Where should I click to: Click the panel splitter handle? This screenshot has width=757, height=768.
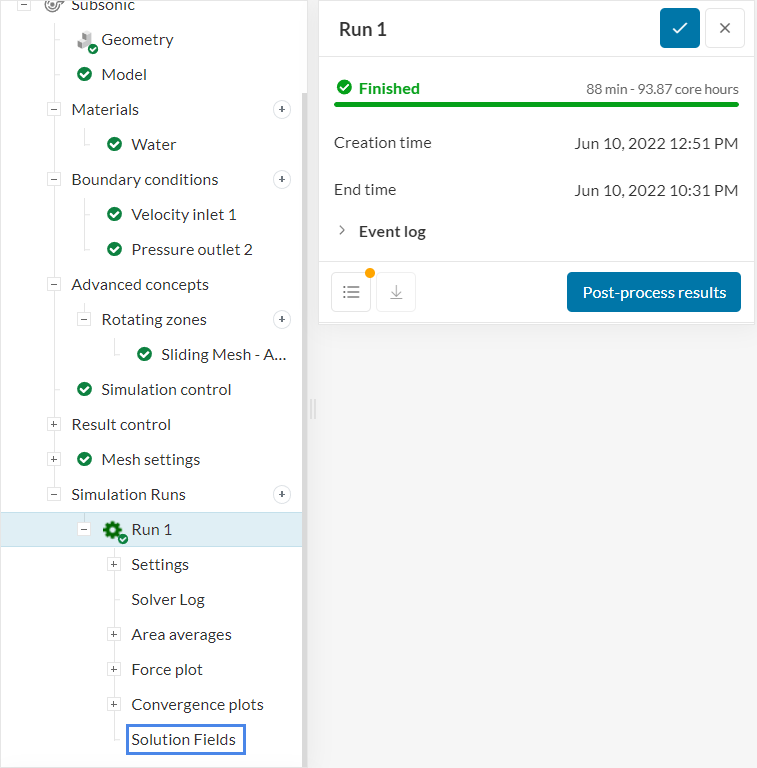(x=313, y=408)
